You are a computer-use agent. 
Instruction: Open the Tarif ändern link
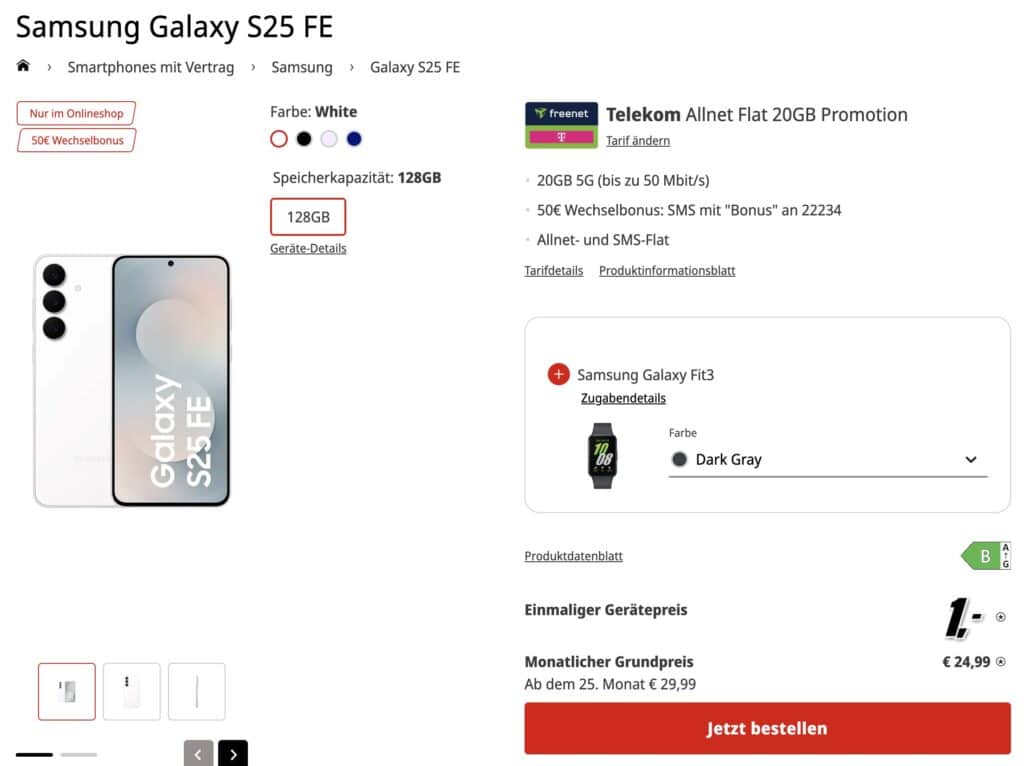click(x=638, y=141)
